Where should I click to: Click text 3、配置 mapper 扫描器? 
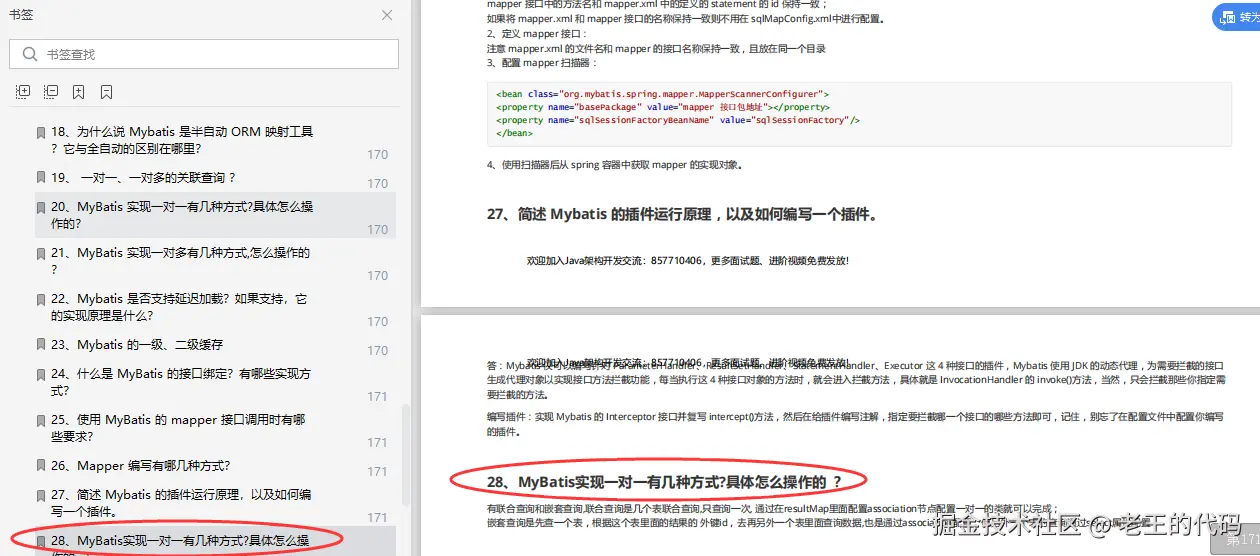(x=542, y=62)
